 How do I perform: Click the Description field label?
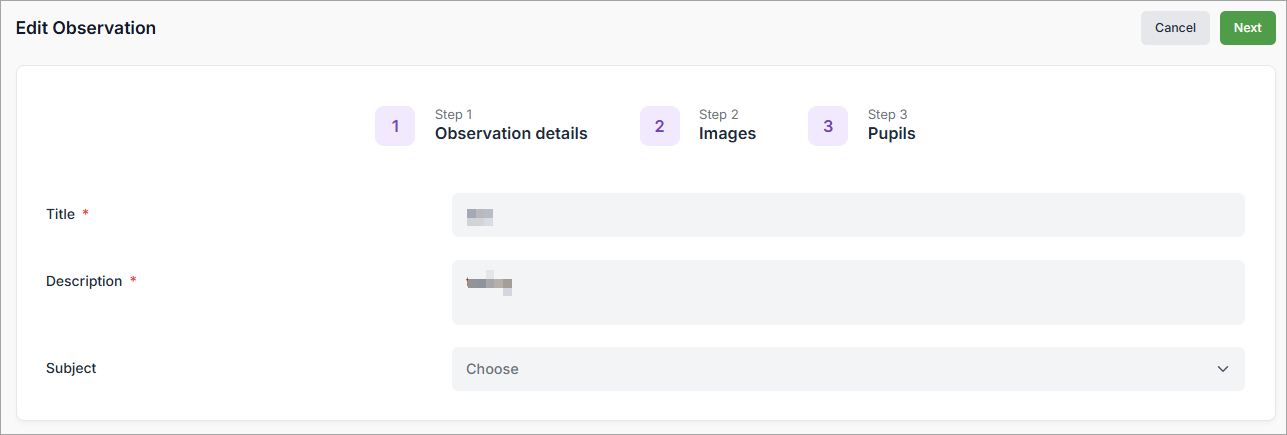click(x=84, y=281)
